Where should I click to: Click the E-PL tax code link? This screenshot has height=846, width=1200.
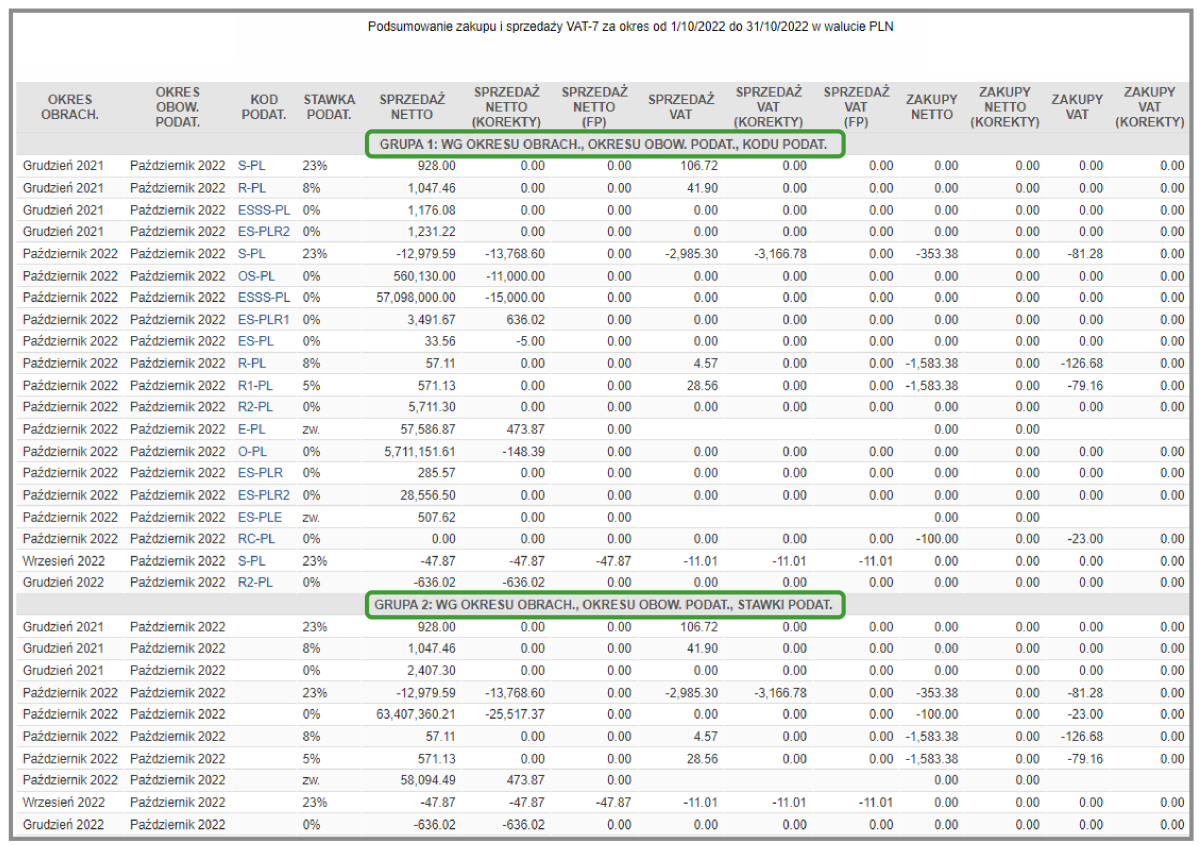252,430
